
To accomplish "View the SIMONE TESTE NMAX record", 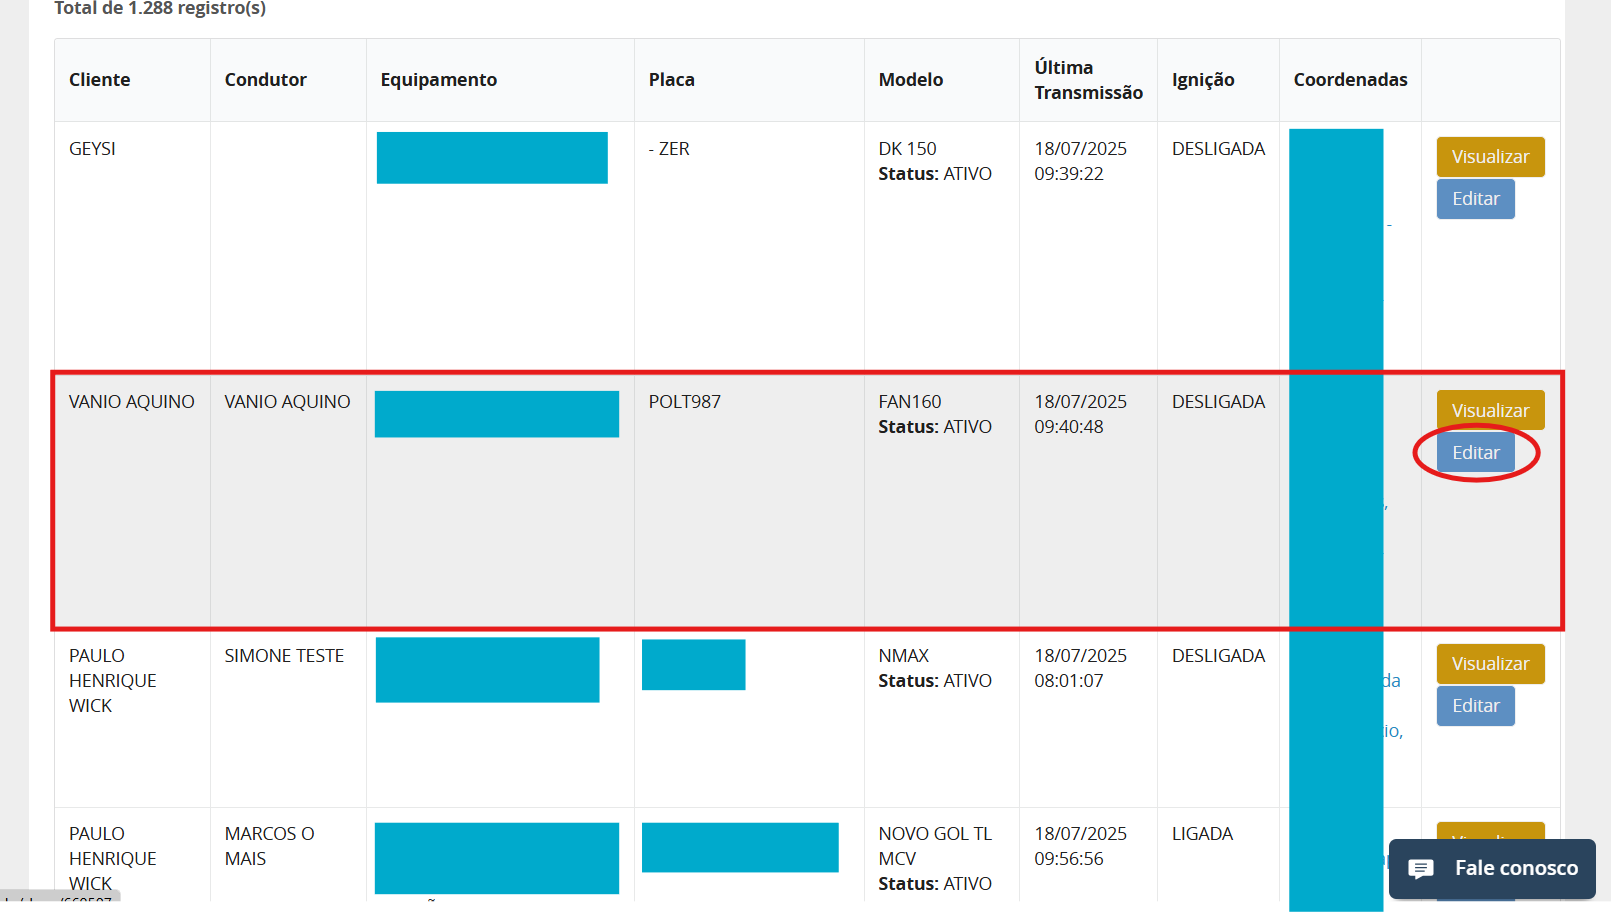I will coord(1490,664).
